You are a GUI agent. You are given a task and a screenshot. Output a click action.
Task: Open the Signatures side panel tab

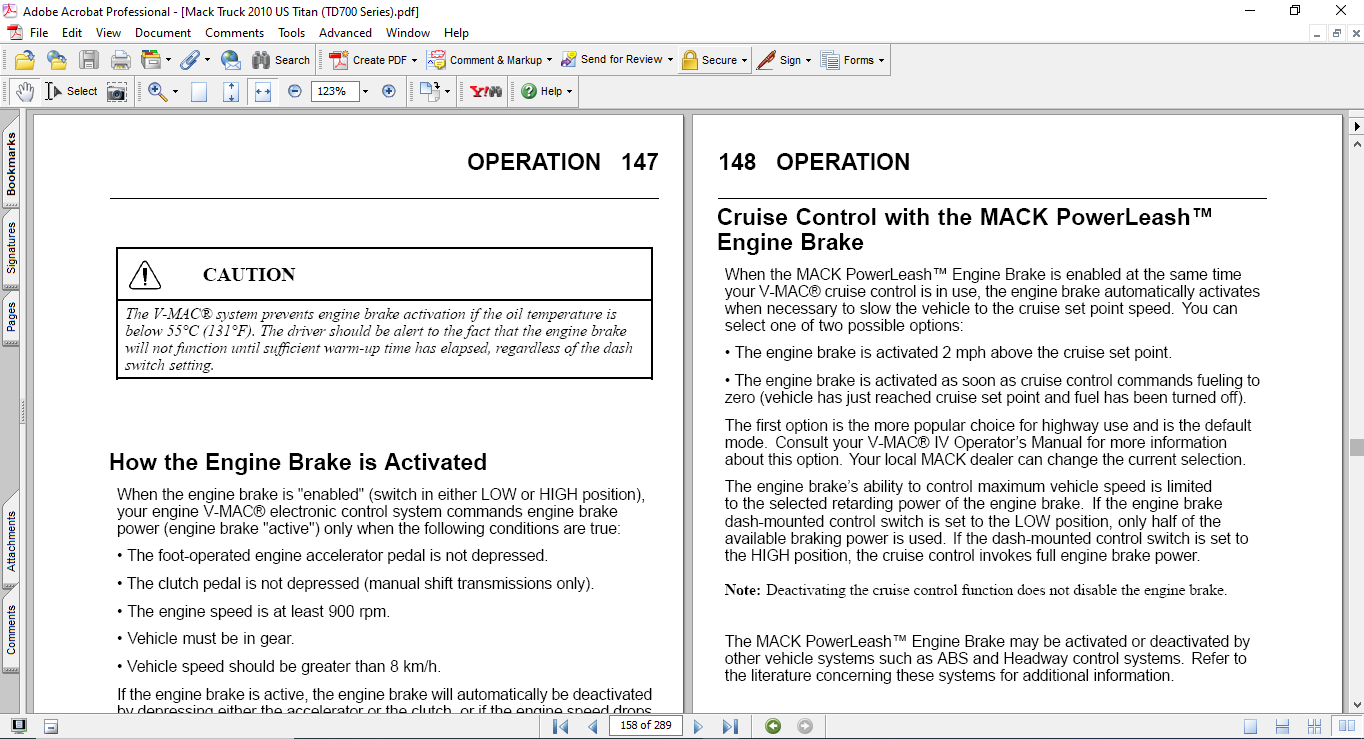point(11,247)
